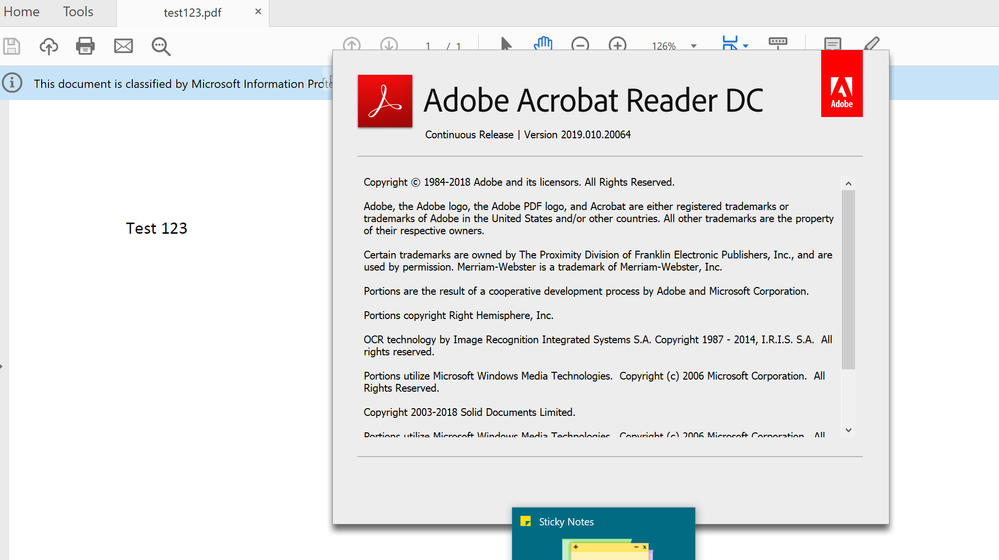
Task: Click the Sticky Notes window title
Action: pyautogui.click(x=566, y=522)
